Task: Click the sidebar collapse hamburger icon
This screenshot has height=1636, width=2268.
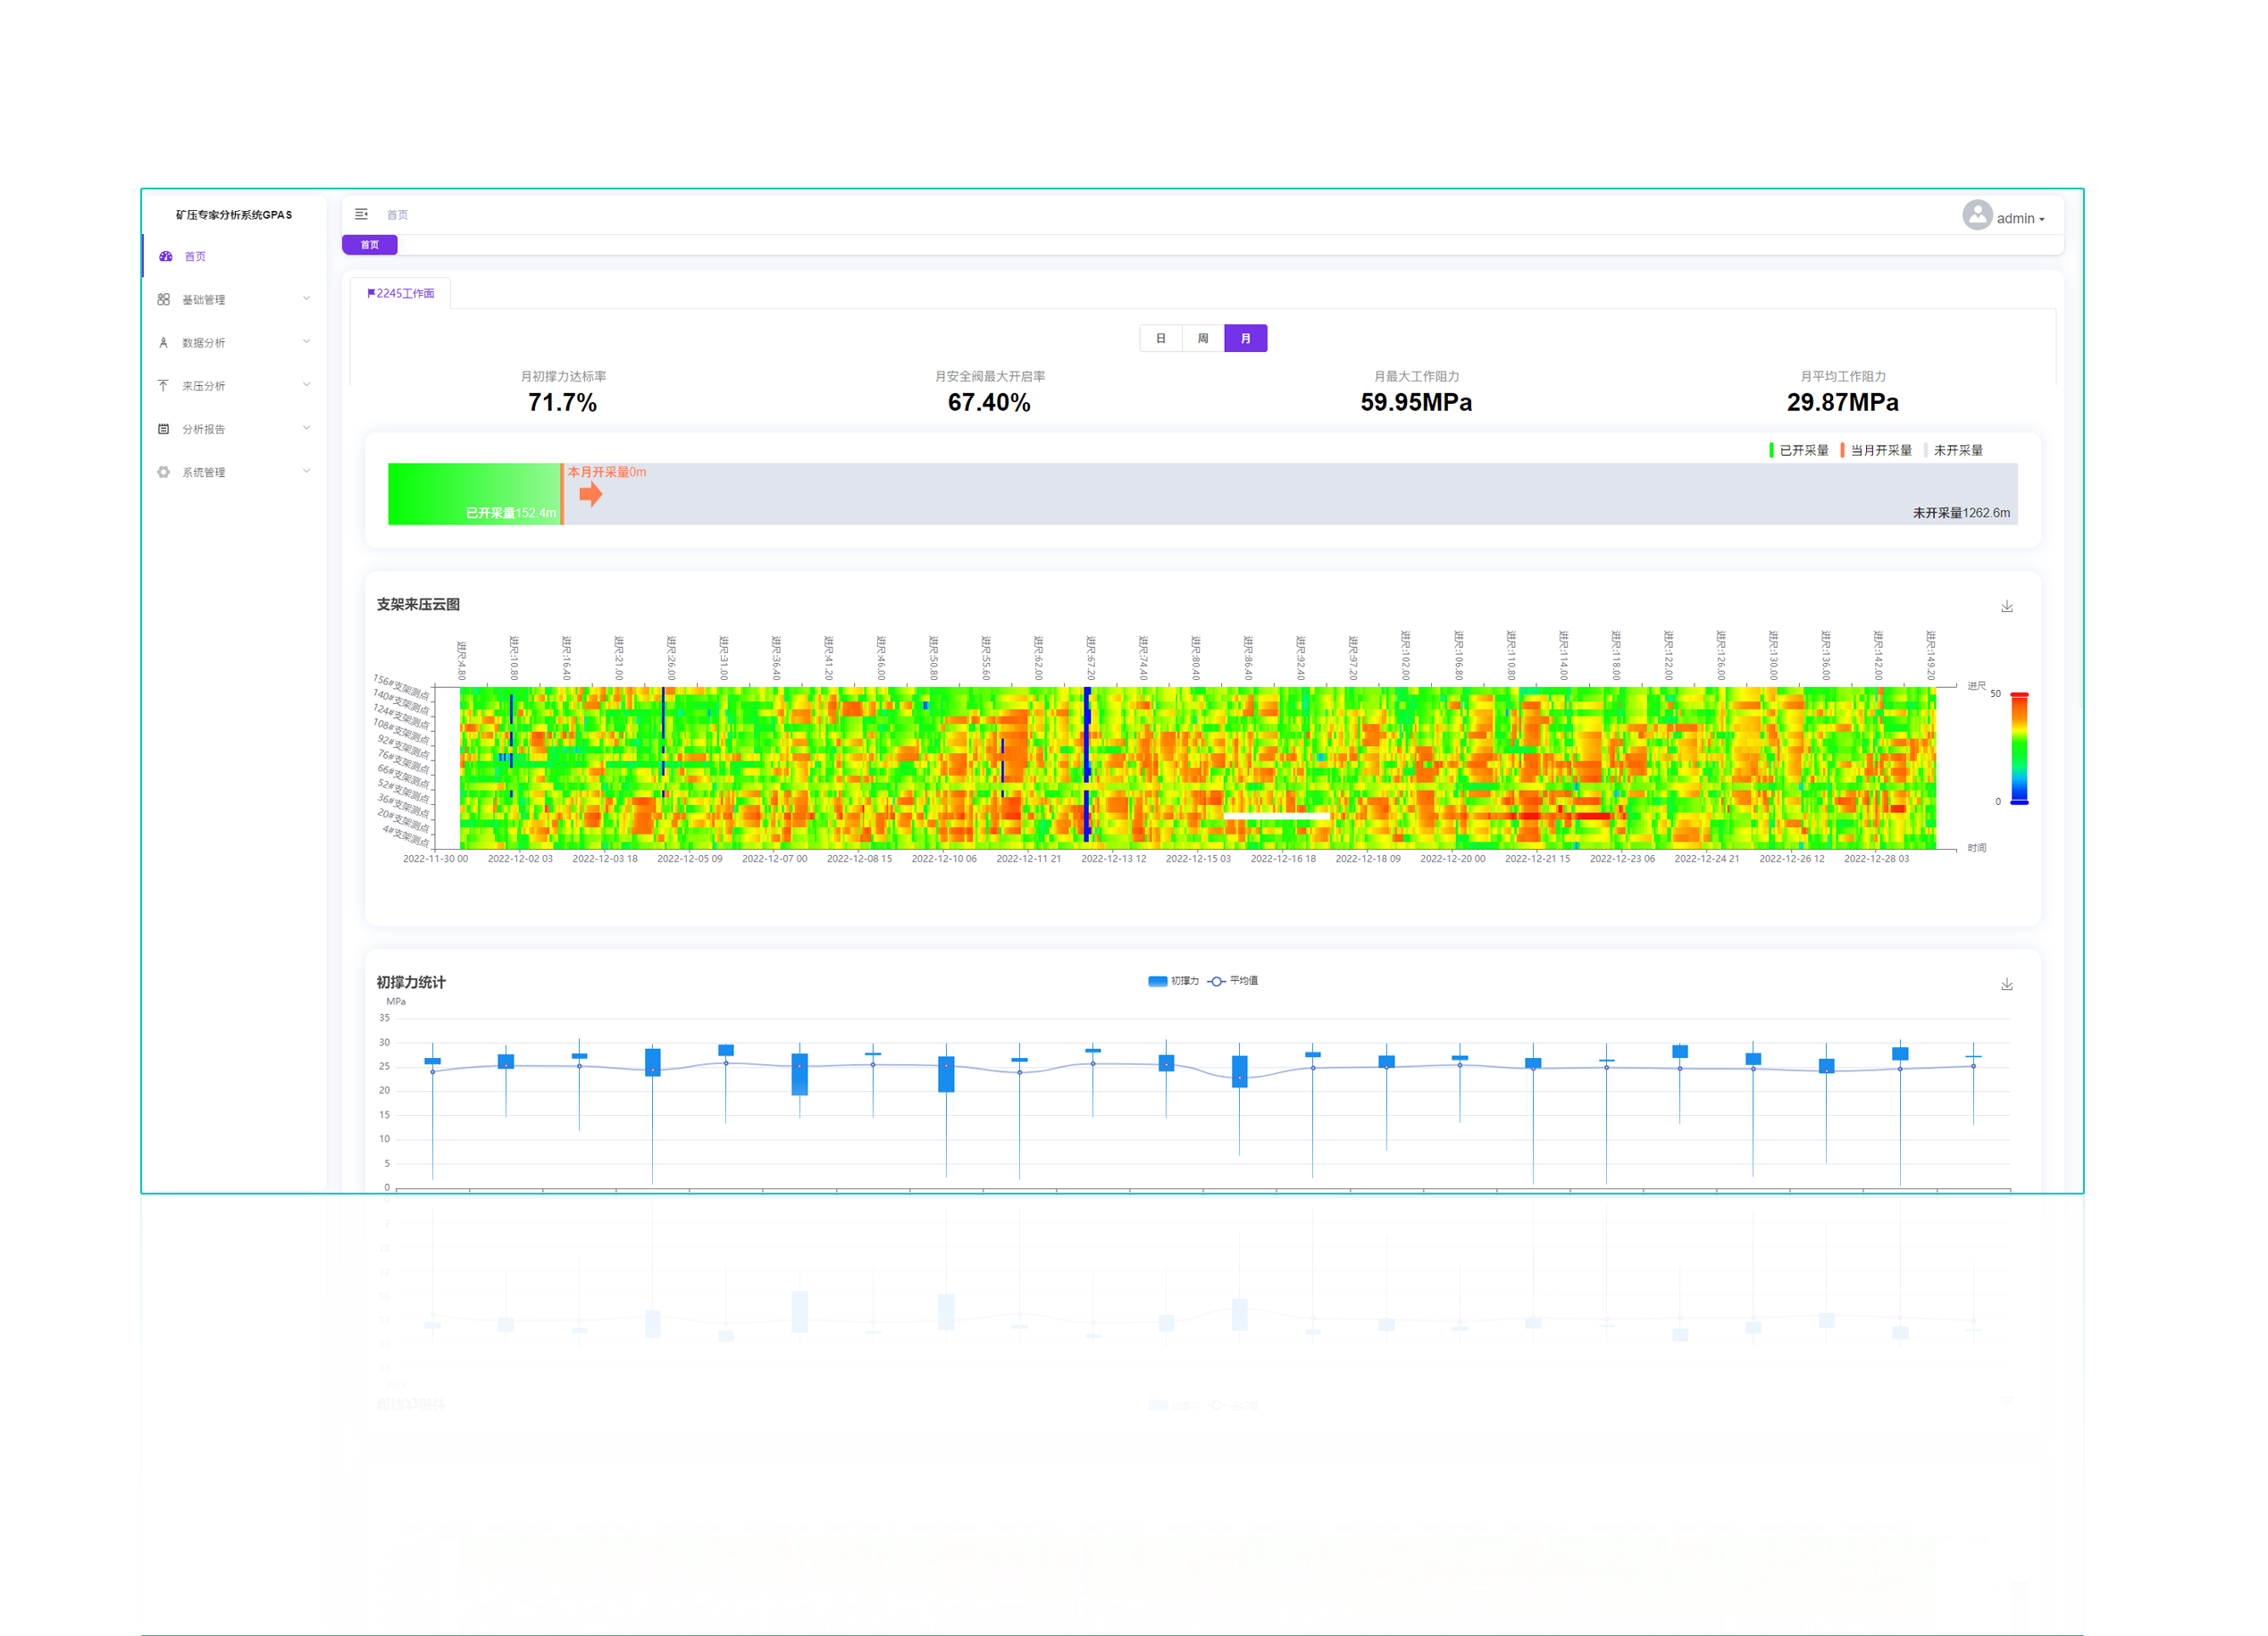Action: point(361,214)
